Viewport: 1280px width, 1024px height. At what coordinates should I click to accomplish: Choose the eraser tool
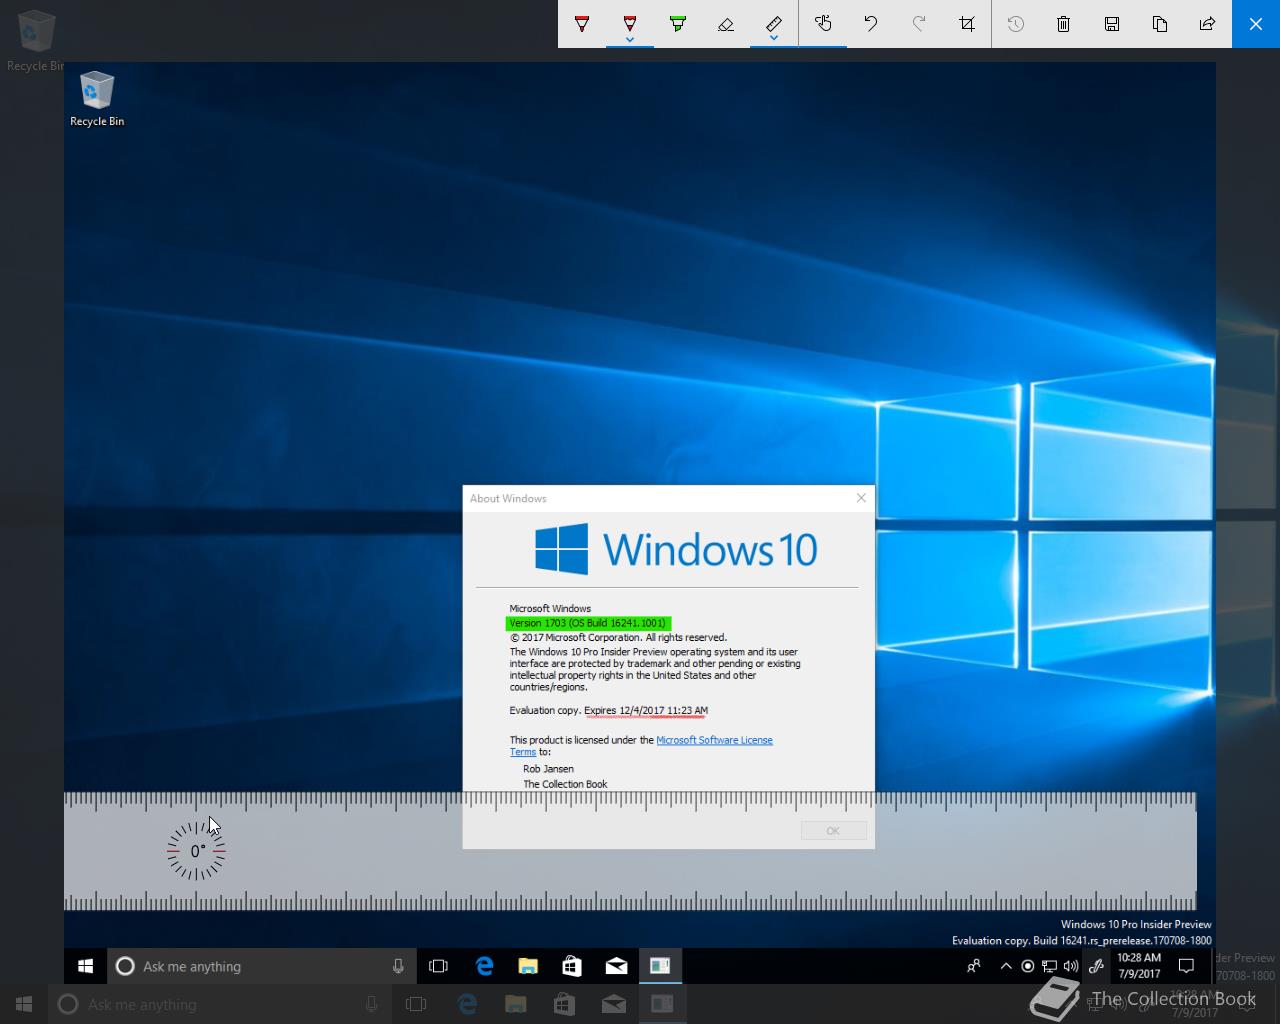[x=726, y=24]
